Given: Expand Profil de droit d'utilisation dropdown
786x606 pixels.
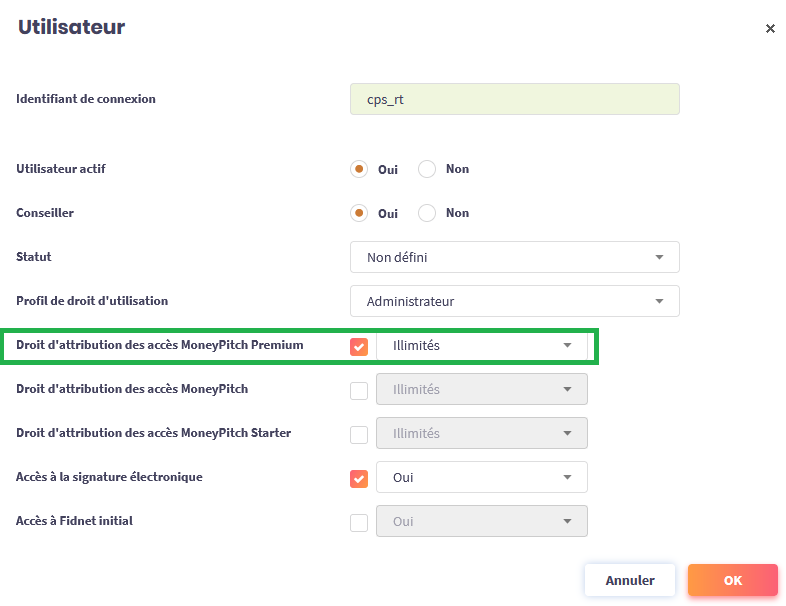Looking at the screenshot, I should click(514, 301).
